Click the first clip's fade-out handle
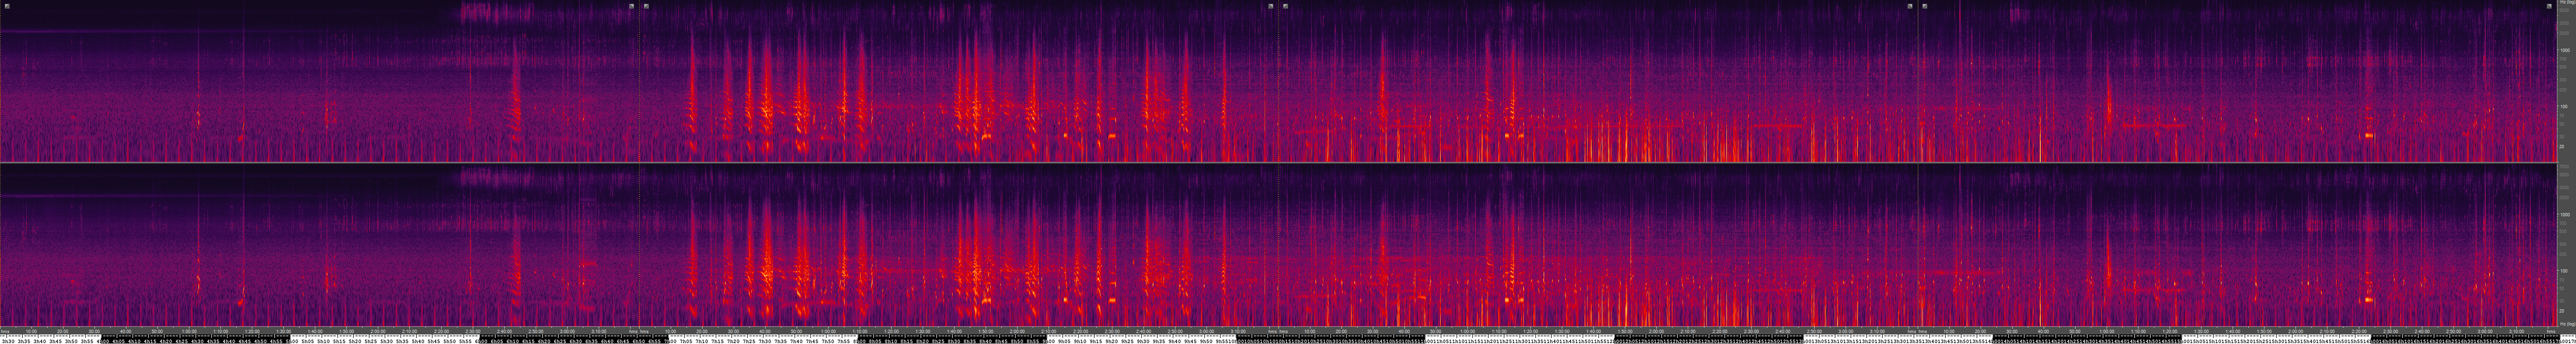Image resolution: width=2576 pixels, height=344 pixels. [x=632, y=6]
